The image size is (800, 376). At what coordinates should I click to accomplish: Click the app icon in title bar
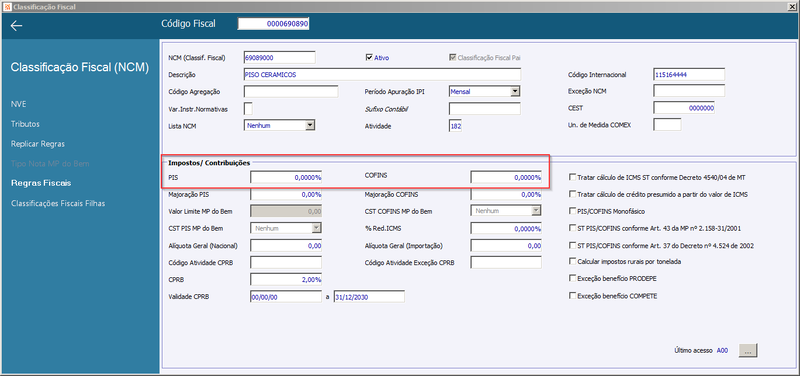point(7,7)
